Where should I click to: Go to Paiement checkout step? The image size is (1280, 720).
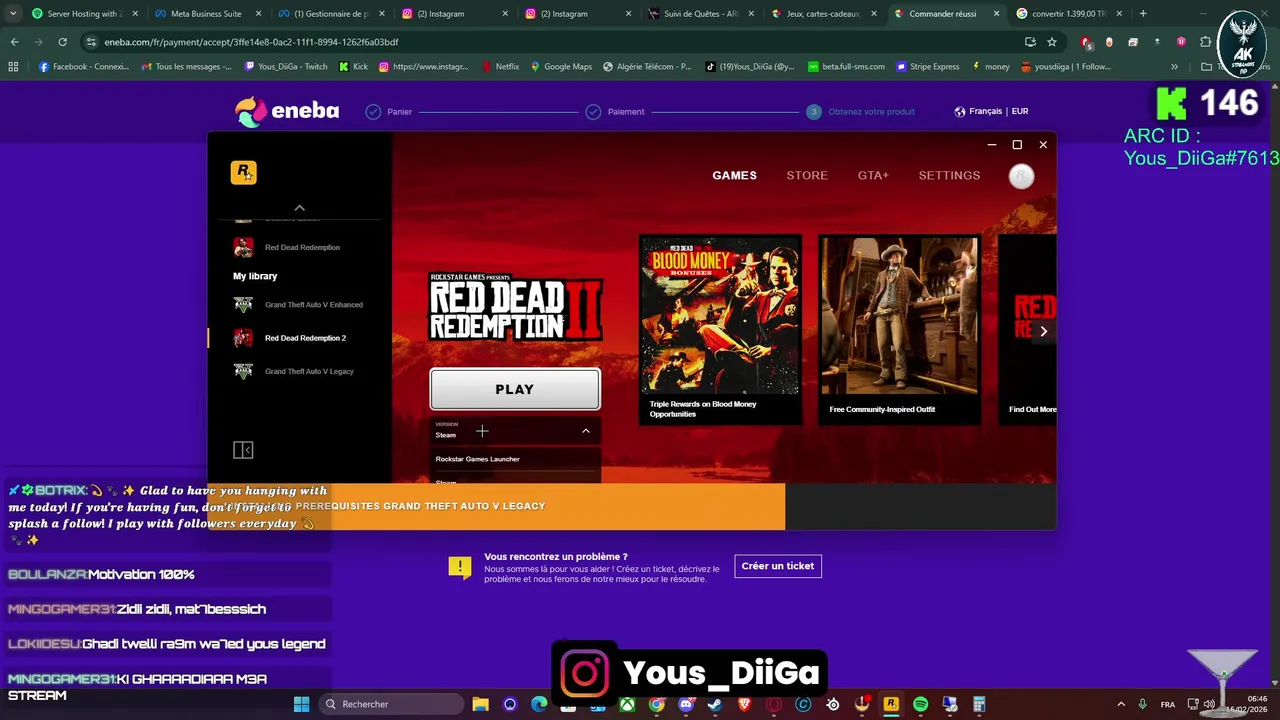(x=615, y=112)
